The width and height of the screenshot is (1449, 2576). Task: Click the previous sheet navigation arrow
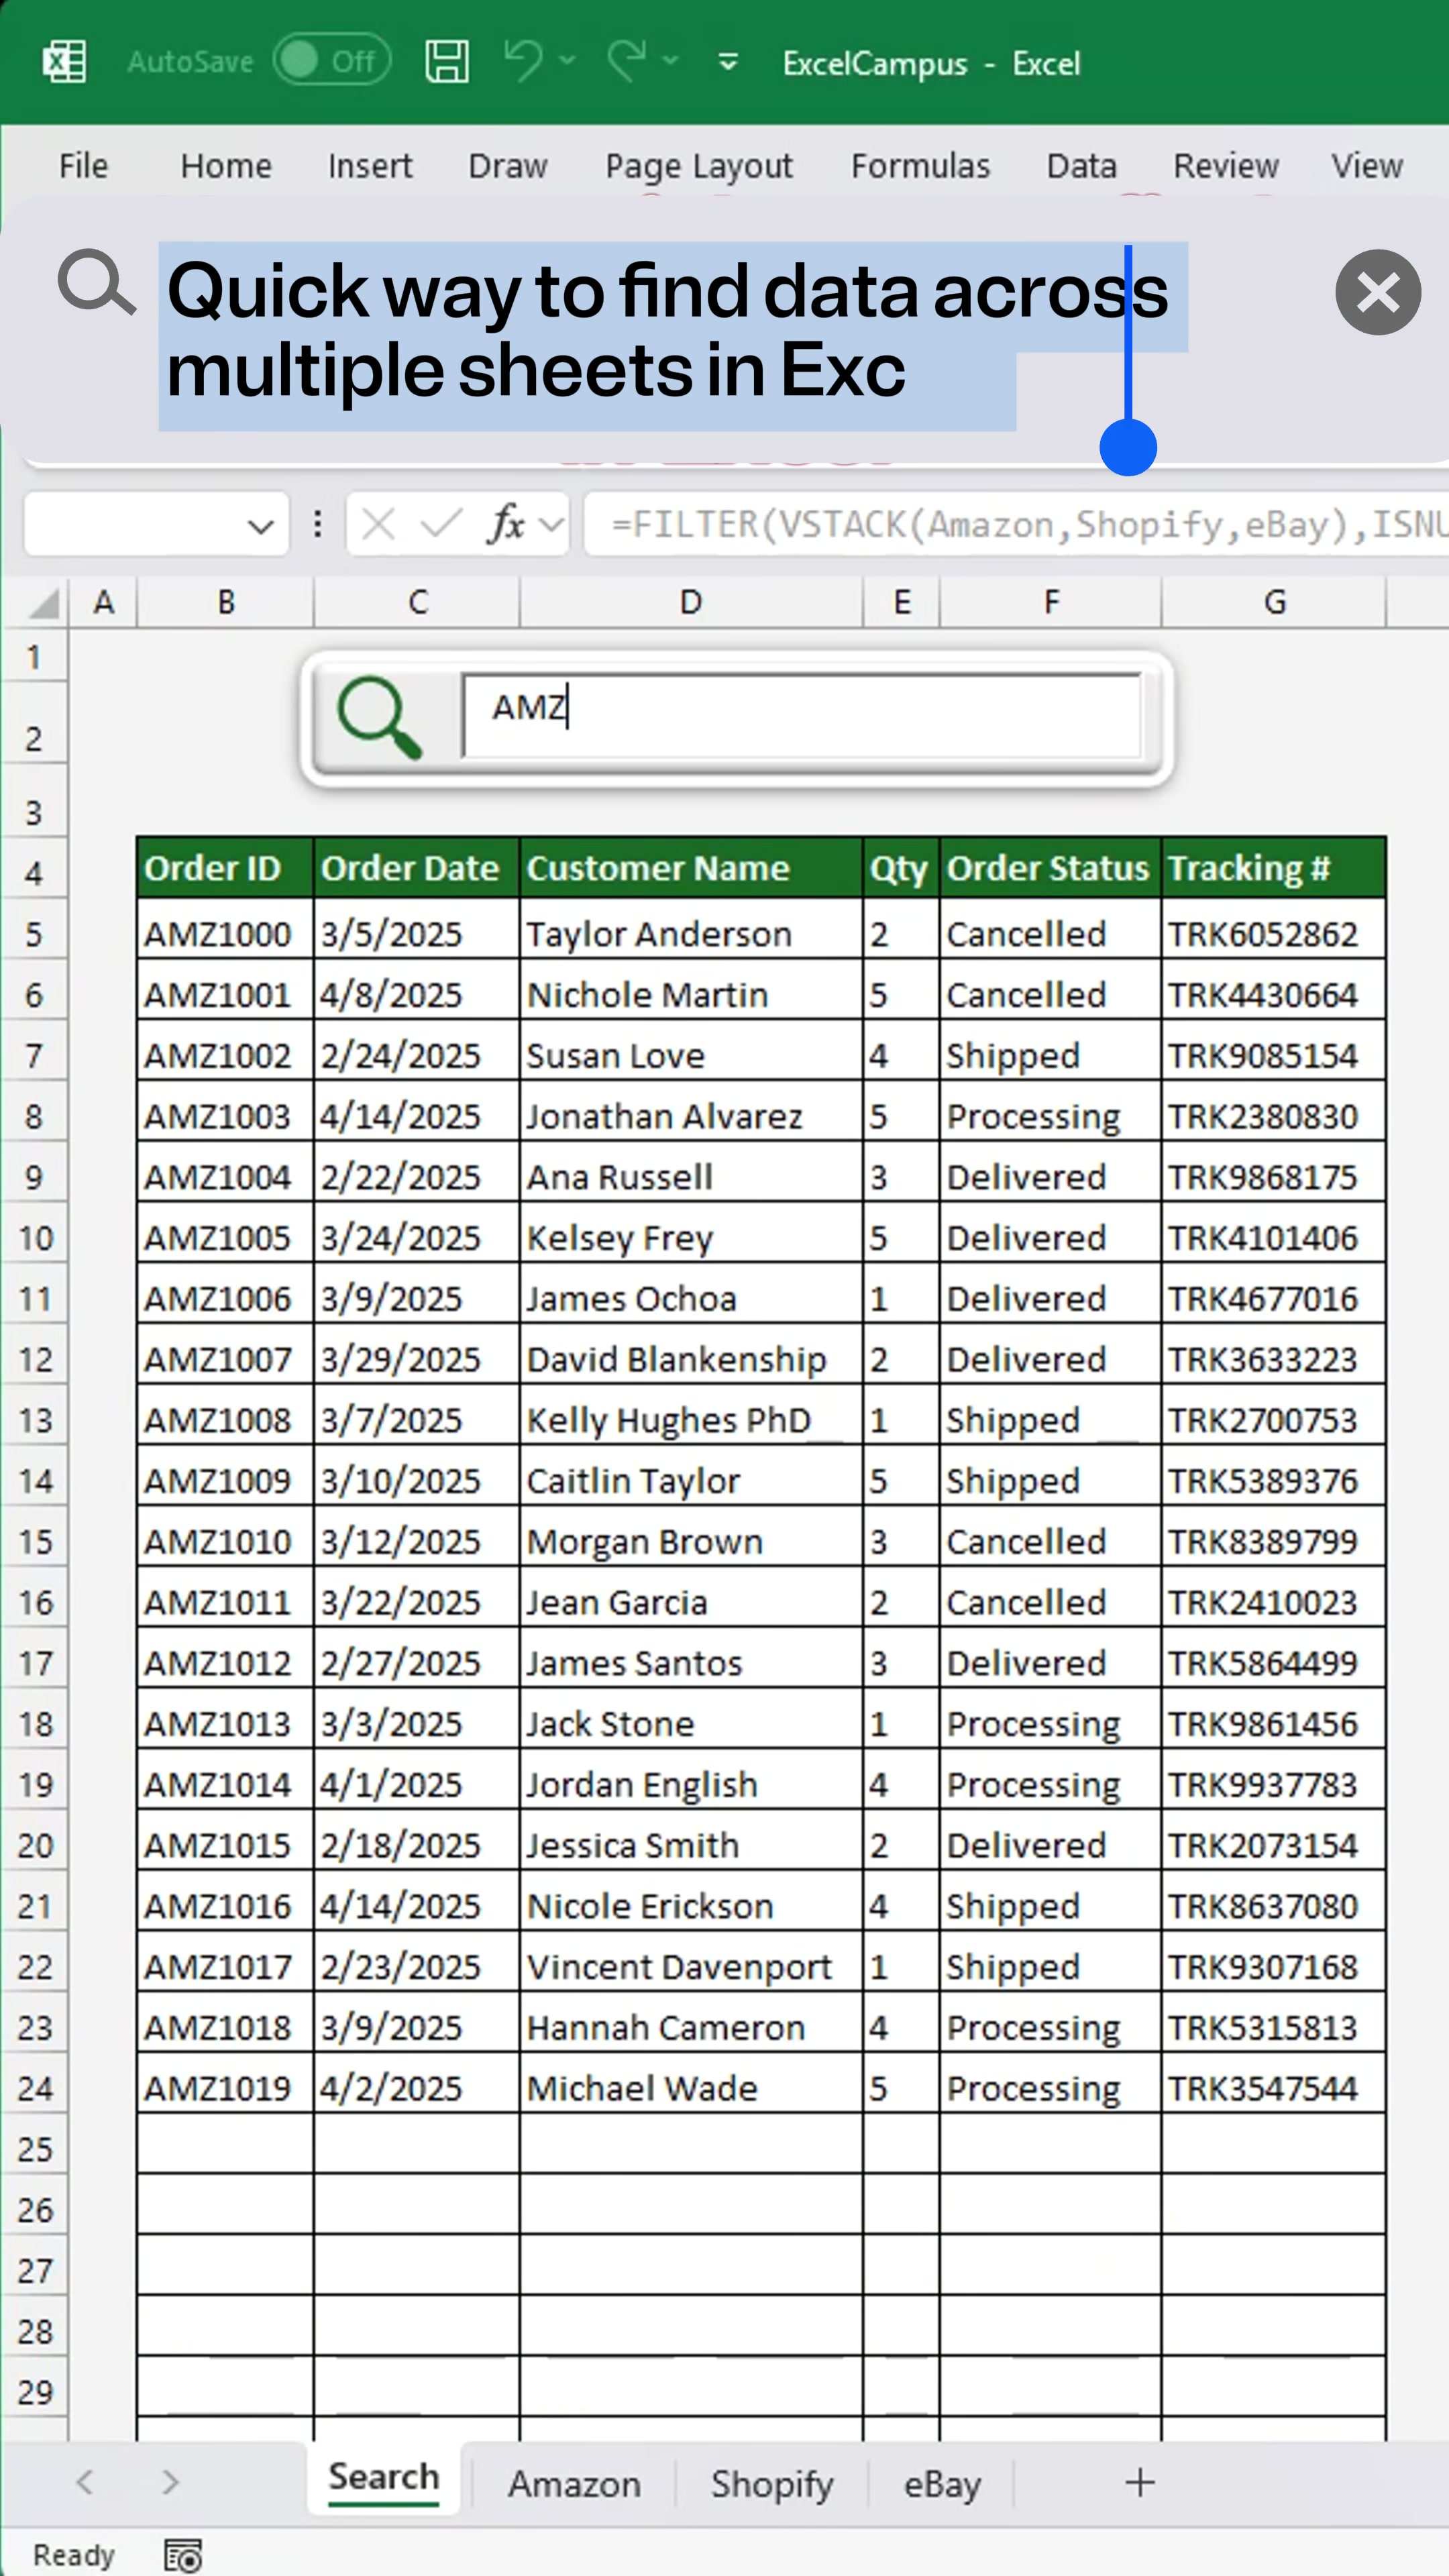click(x=85, y=2481)
